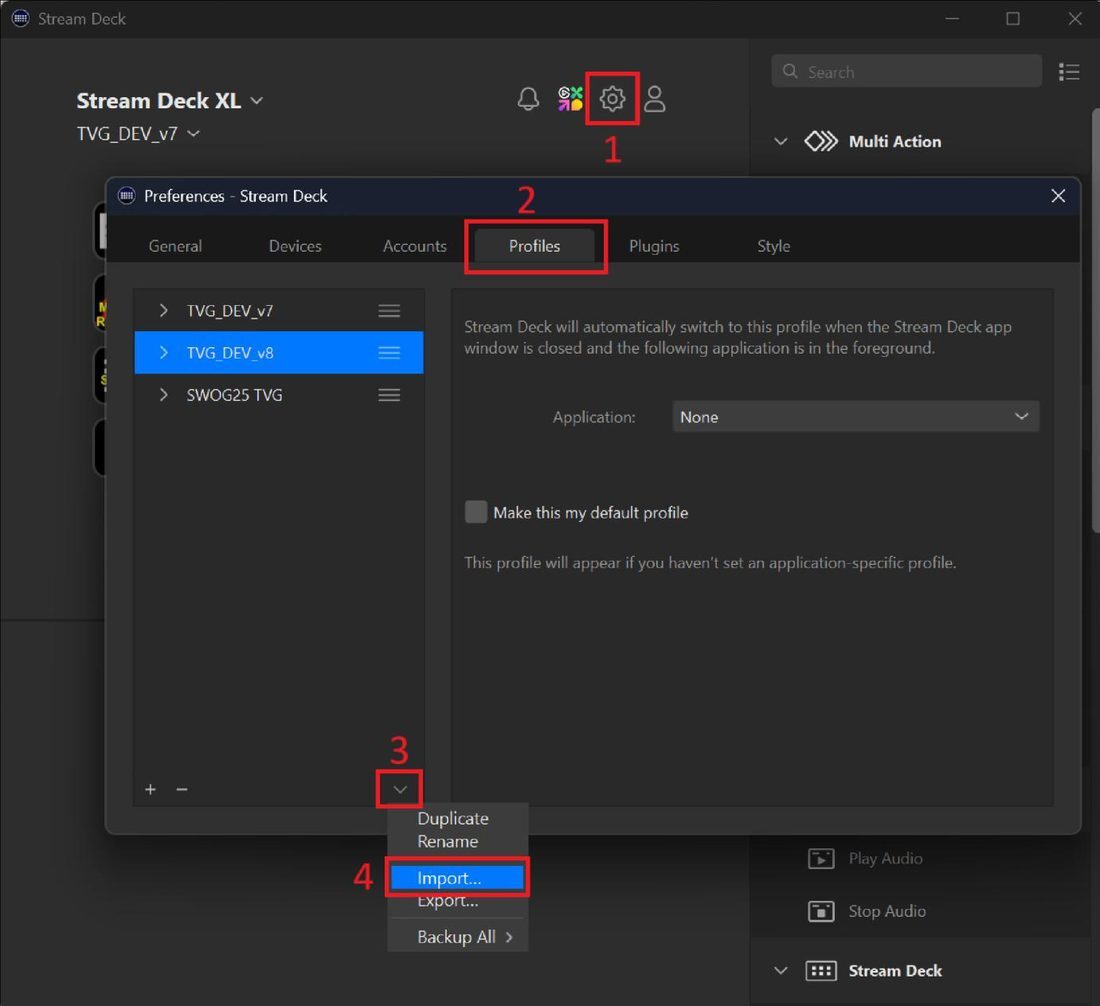Click the Stop Audio action label
Viewport: 1100px width, 1006px height.
pos(887,911)
